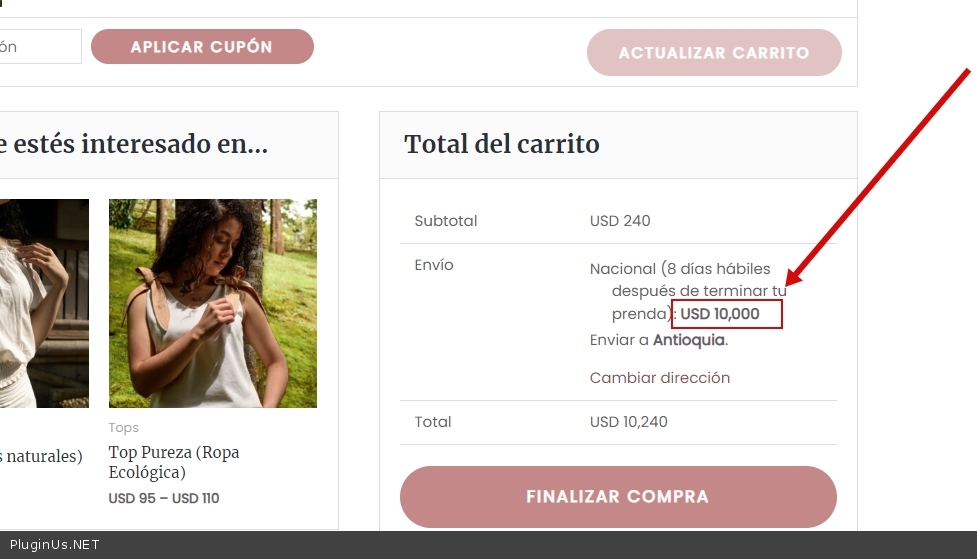Click the Finalizar Compra button
977x559 pixels.
[618, 497]
